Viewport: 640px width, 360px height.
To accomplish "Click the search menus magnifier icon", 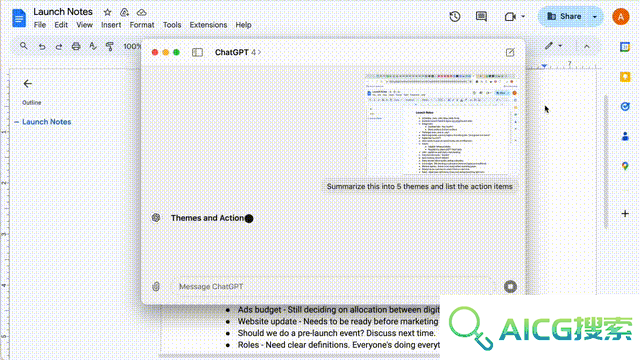I will [x=24, y=46].
